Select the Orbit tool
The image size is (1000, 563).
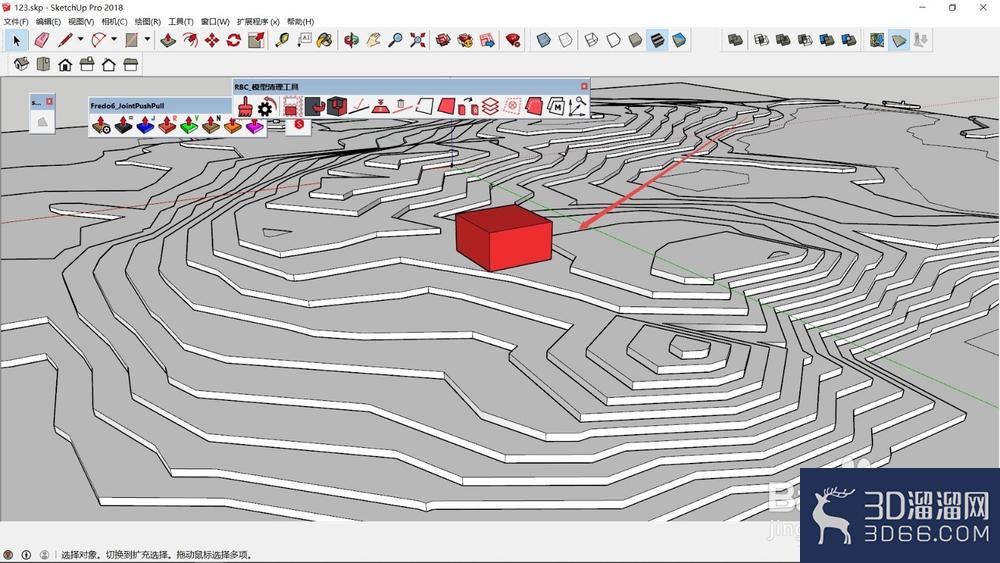click(x=351, y=40)
